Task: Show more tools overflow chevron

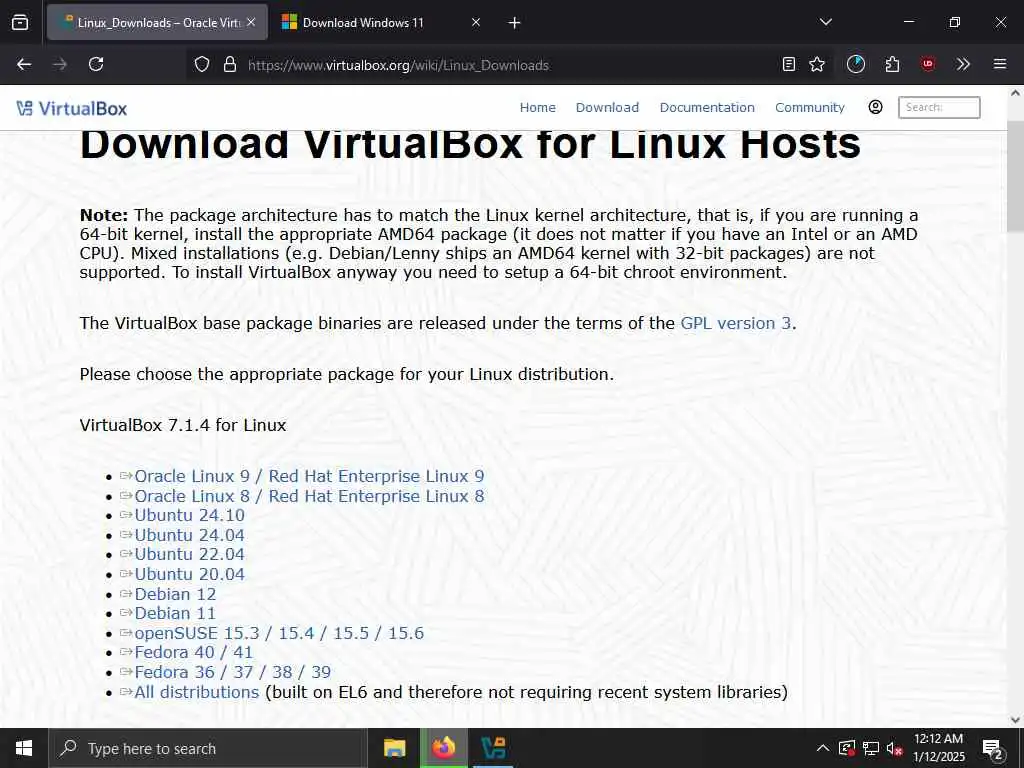Action: click(x=963, y=64)
